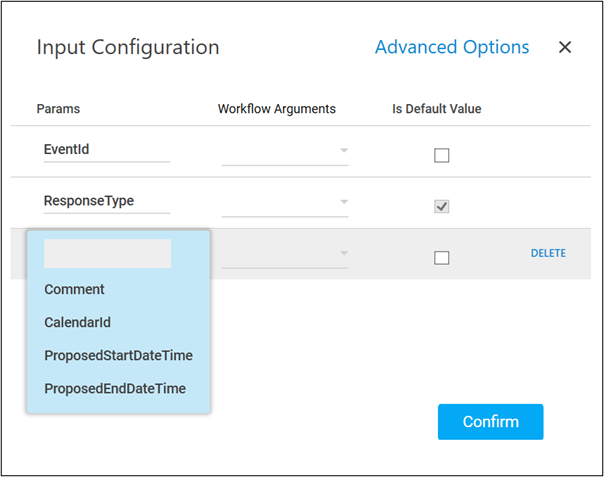604x477 pixels.
Task: Select ProposedEndDateTime from the dropdown list
Action: click(115, 389)
